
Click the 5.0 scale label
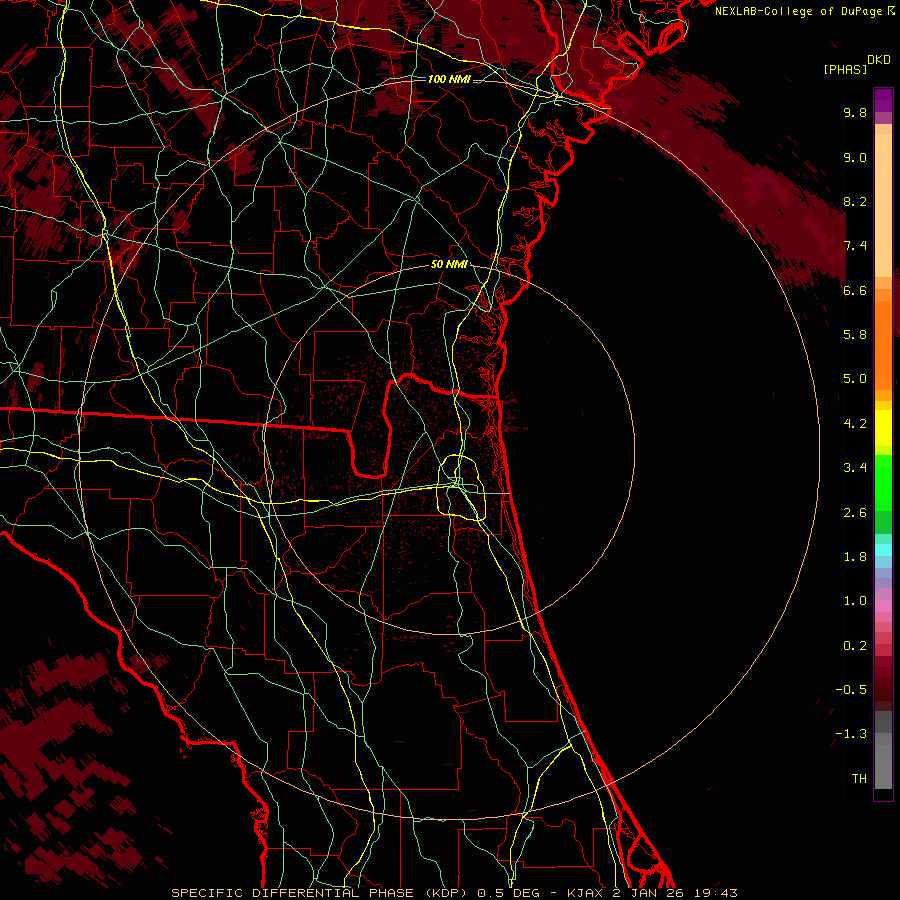click(855, 379)
